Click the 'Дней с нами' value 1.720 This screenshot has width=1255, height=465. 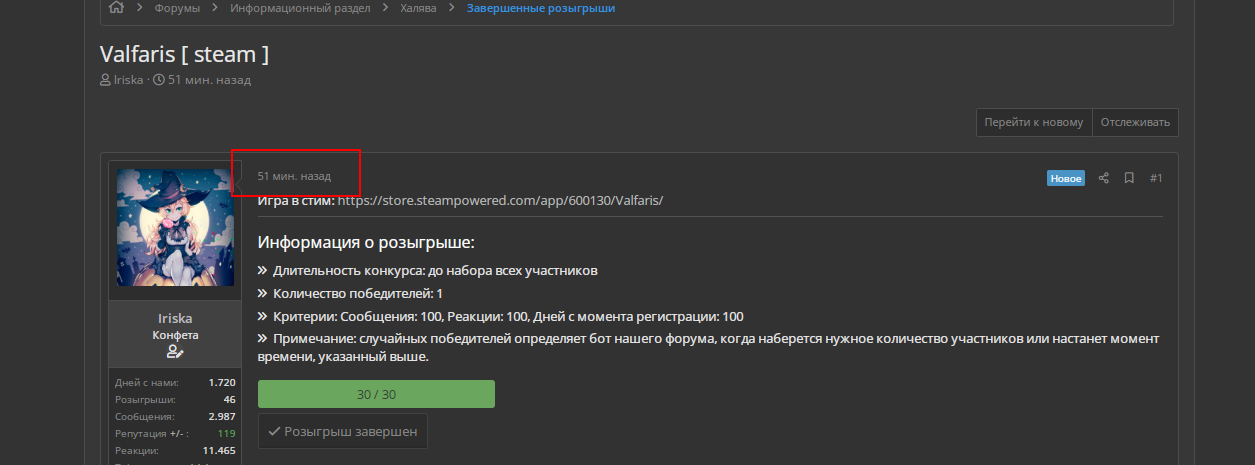click(222, 383)
